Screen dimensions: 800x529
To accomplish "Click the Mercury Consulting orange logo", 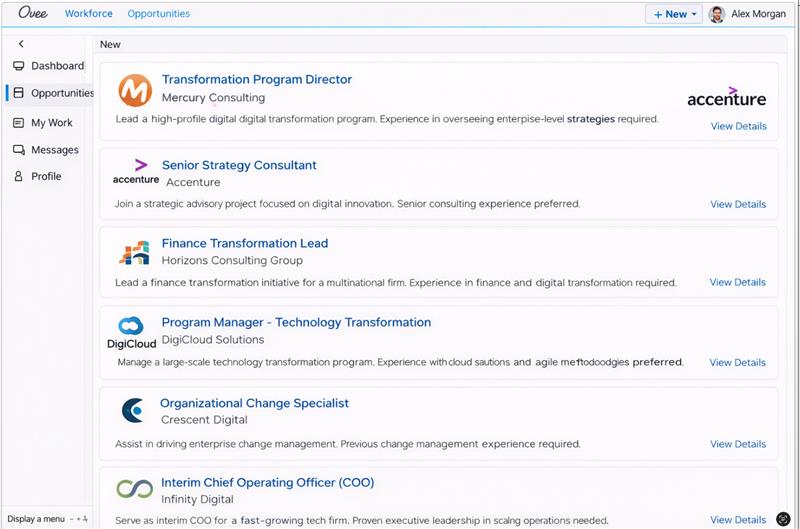I will 135,90.
